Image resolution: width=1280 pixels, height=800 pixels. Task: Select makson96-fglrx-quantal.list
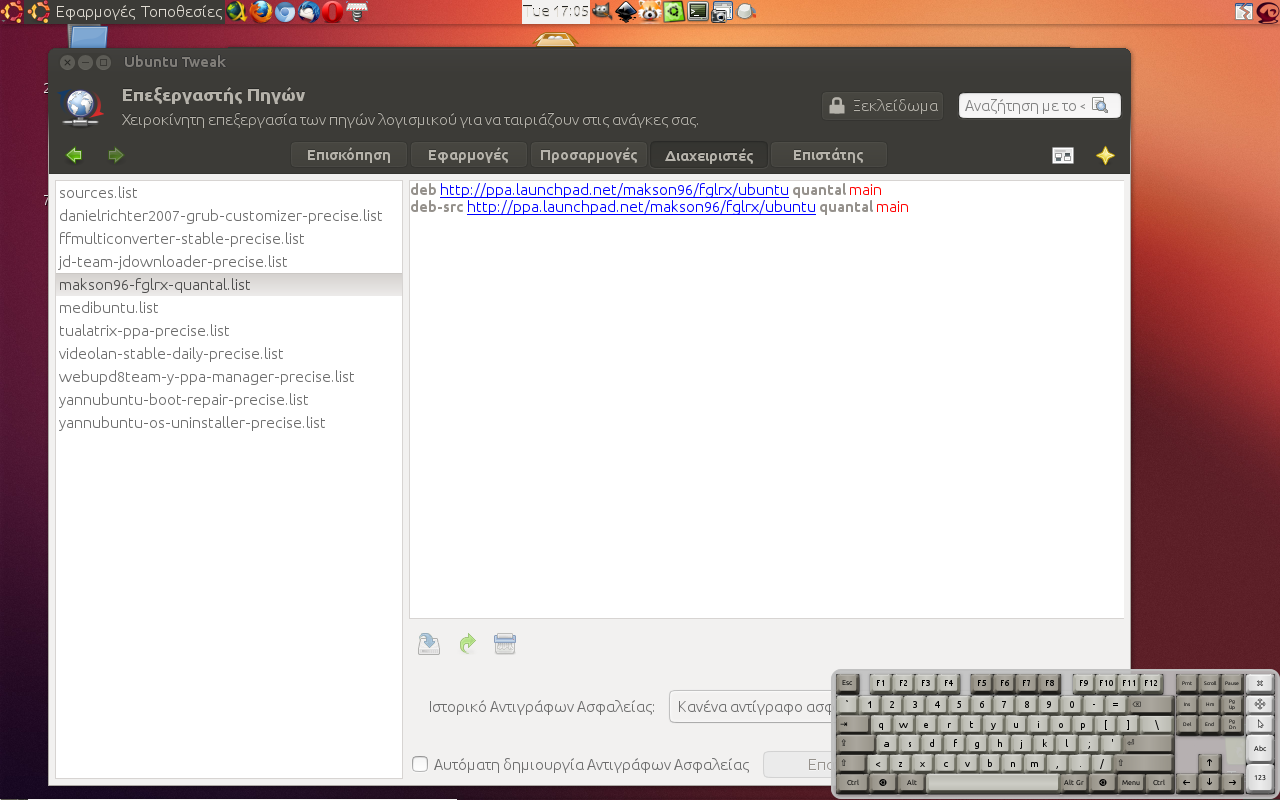[x=229, y=285]
